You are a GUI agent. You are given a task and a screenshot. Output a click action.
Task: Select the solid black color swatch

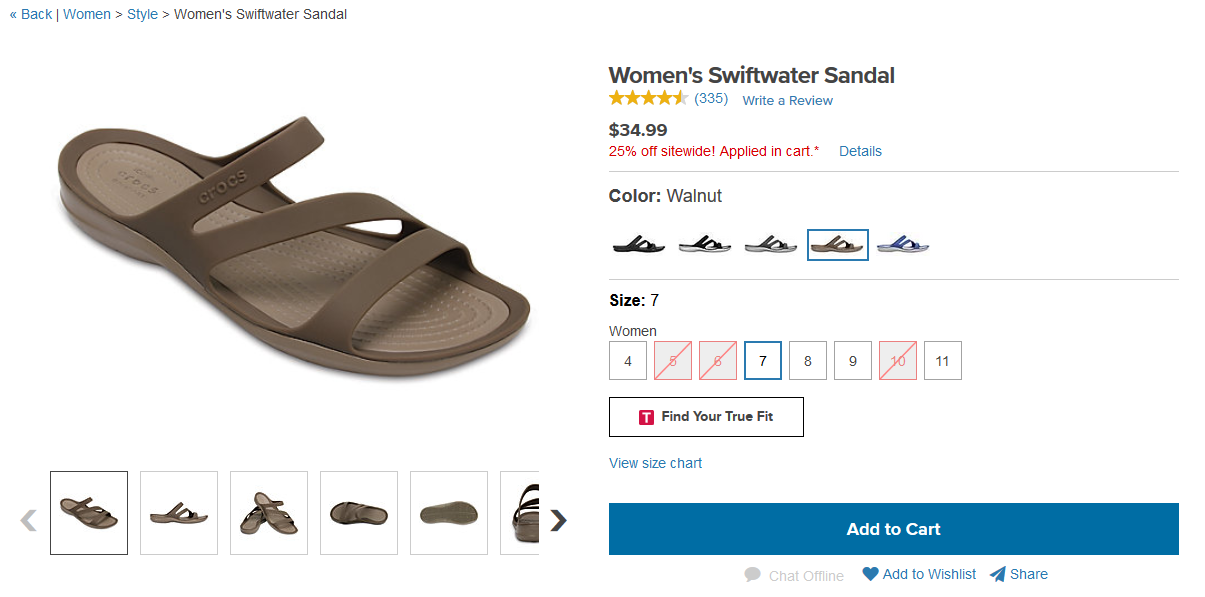[638, 244]
